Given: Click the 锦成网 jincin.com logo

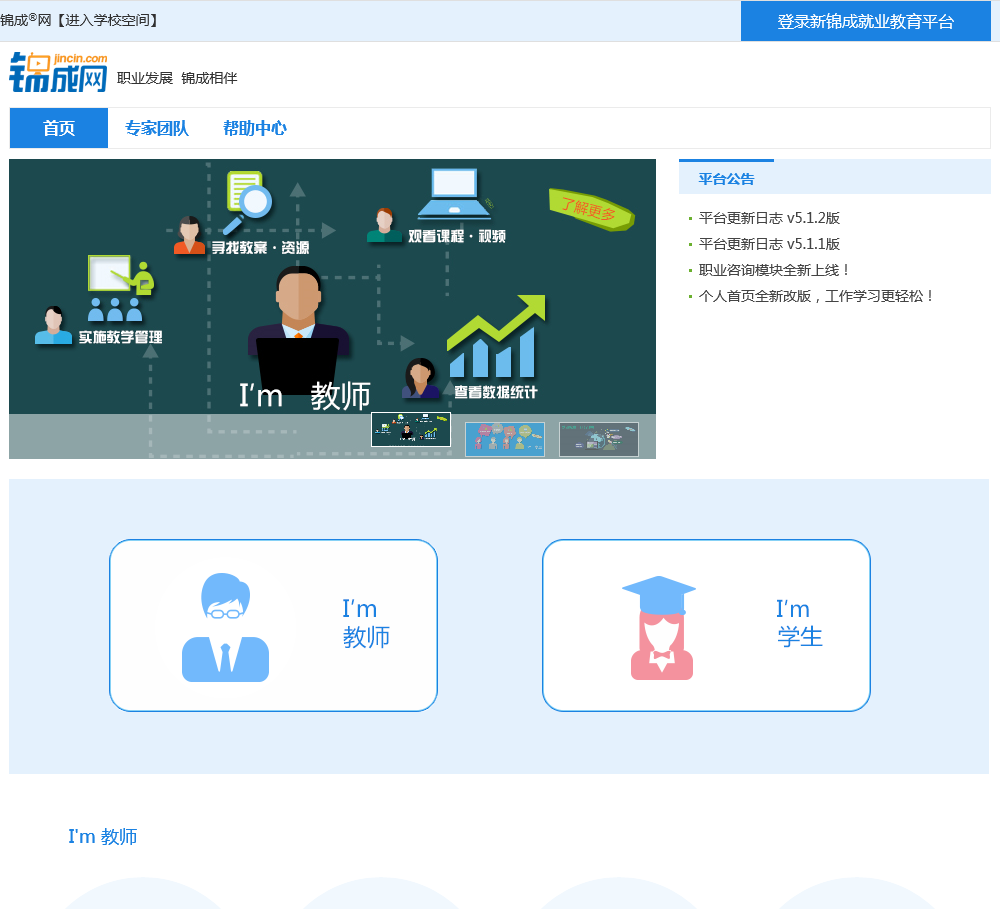Looking at the screenshot, I should pos(58,73).
